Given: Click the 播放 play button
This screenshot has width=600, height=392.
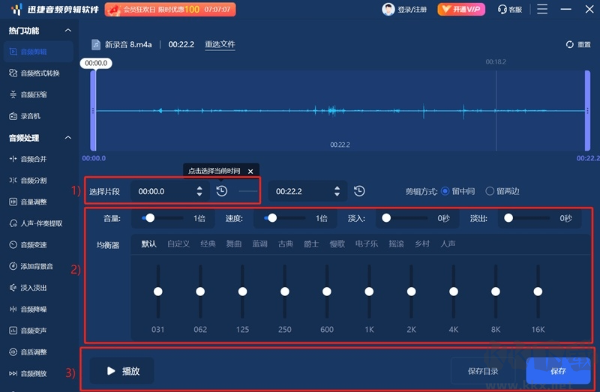Looking at the screenshot, I should [122, 371].
